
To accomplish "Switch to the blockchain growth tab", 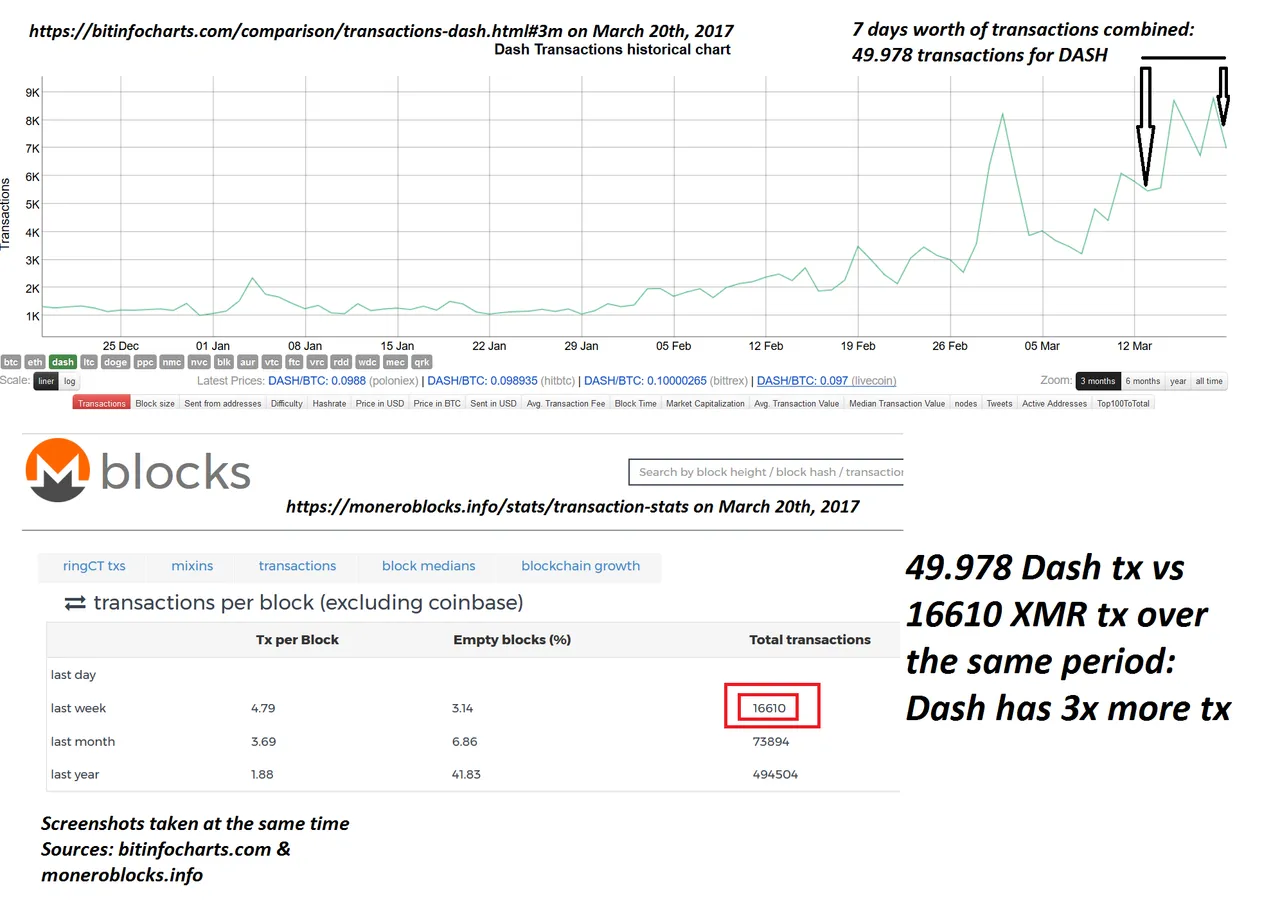I will click(x=580, y=566).
